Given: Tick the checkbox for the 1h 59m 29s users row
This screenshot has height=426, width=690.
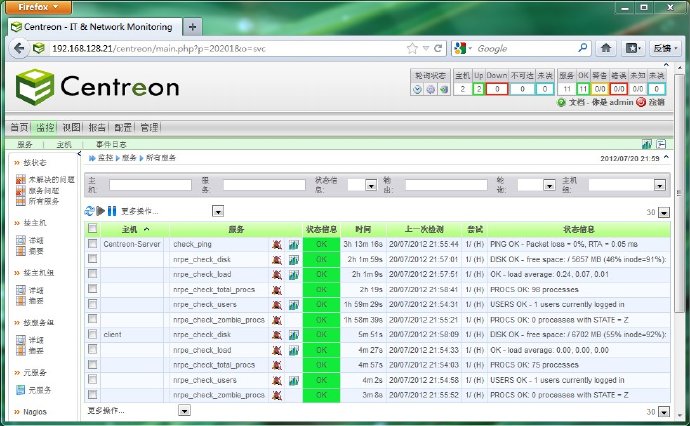Looking at the screenshot, I should click(x=92, y=304).
